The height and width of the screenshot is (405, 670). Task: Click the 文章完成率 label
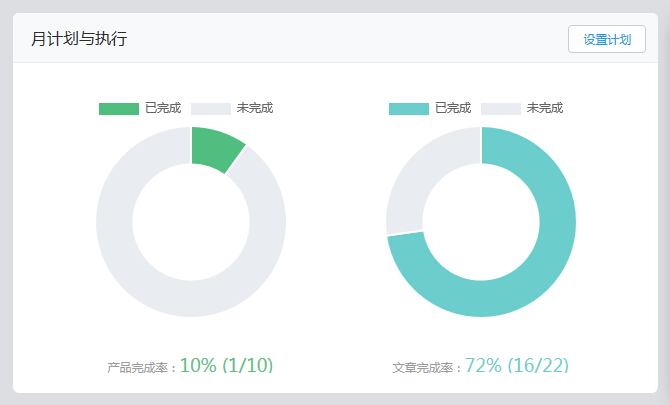point(427,368)
